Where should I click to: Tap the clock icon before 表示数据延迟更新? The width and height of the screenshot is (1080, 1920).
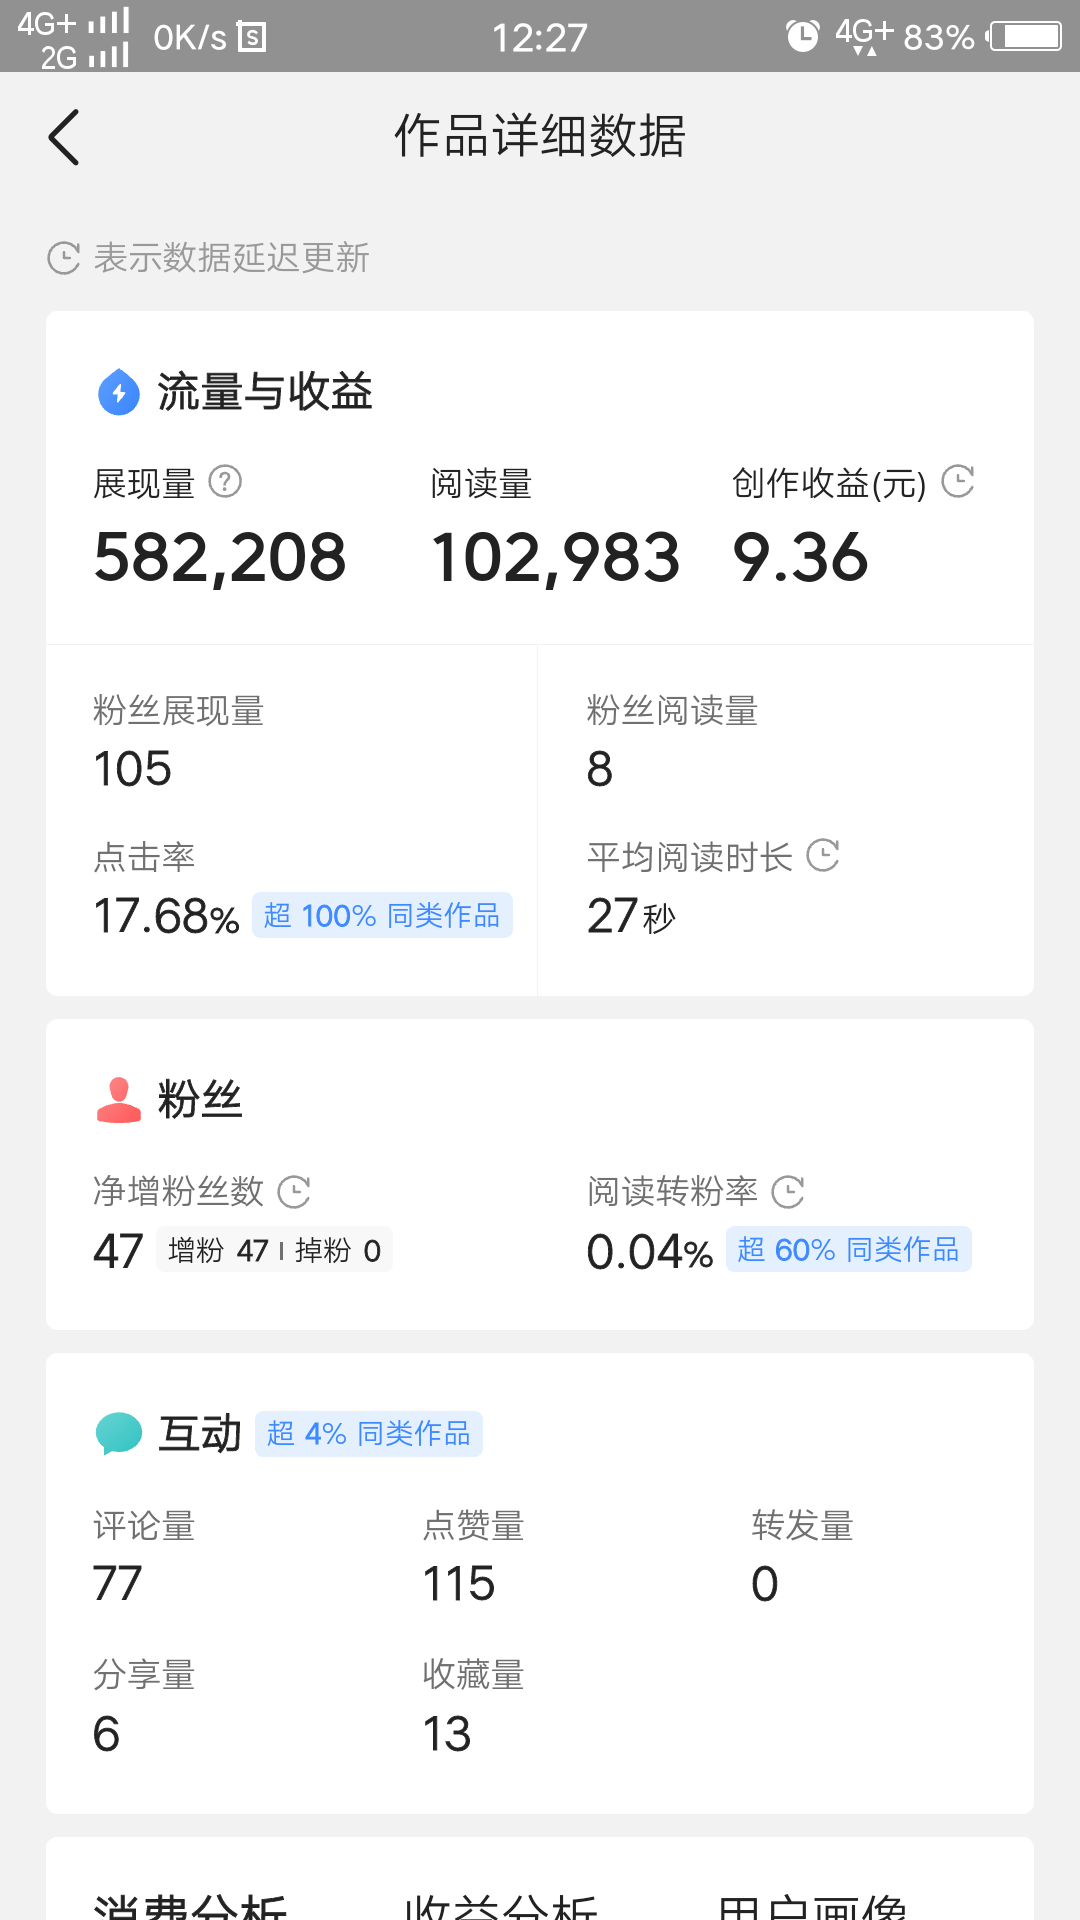pos(64,258)
